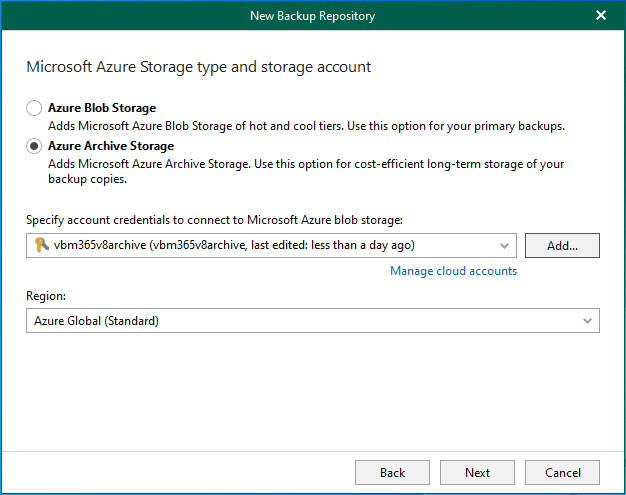Click the New Backup Repository title bar
The height and width of the screenshot is (495, 626).
coord(312,15)
